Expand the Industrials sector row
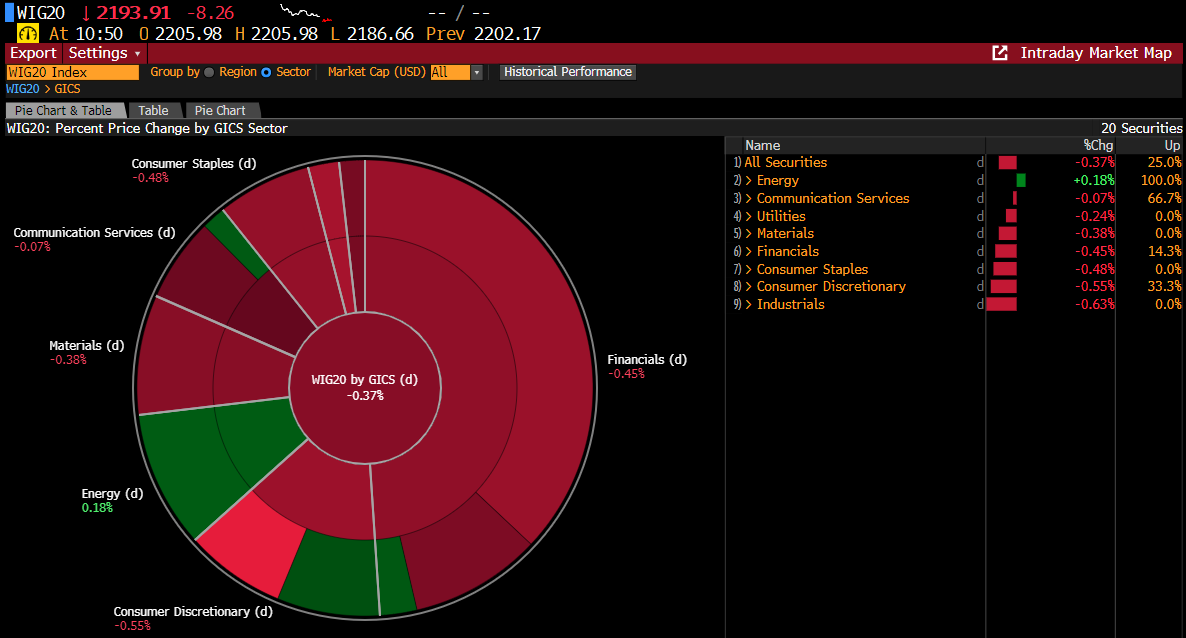 (x=748, y=304)
